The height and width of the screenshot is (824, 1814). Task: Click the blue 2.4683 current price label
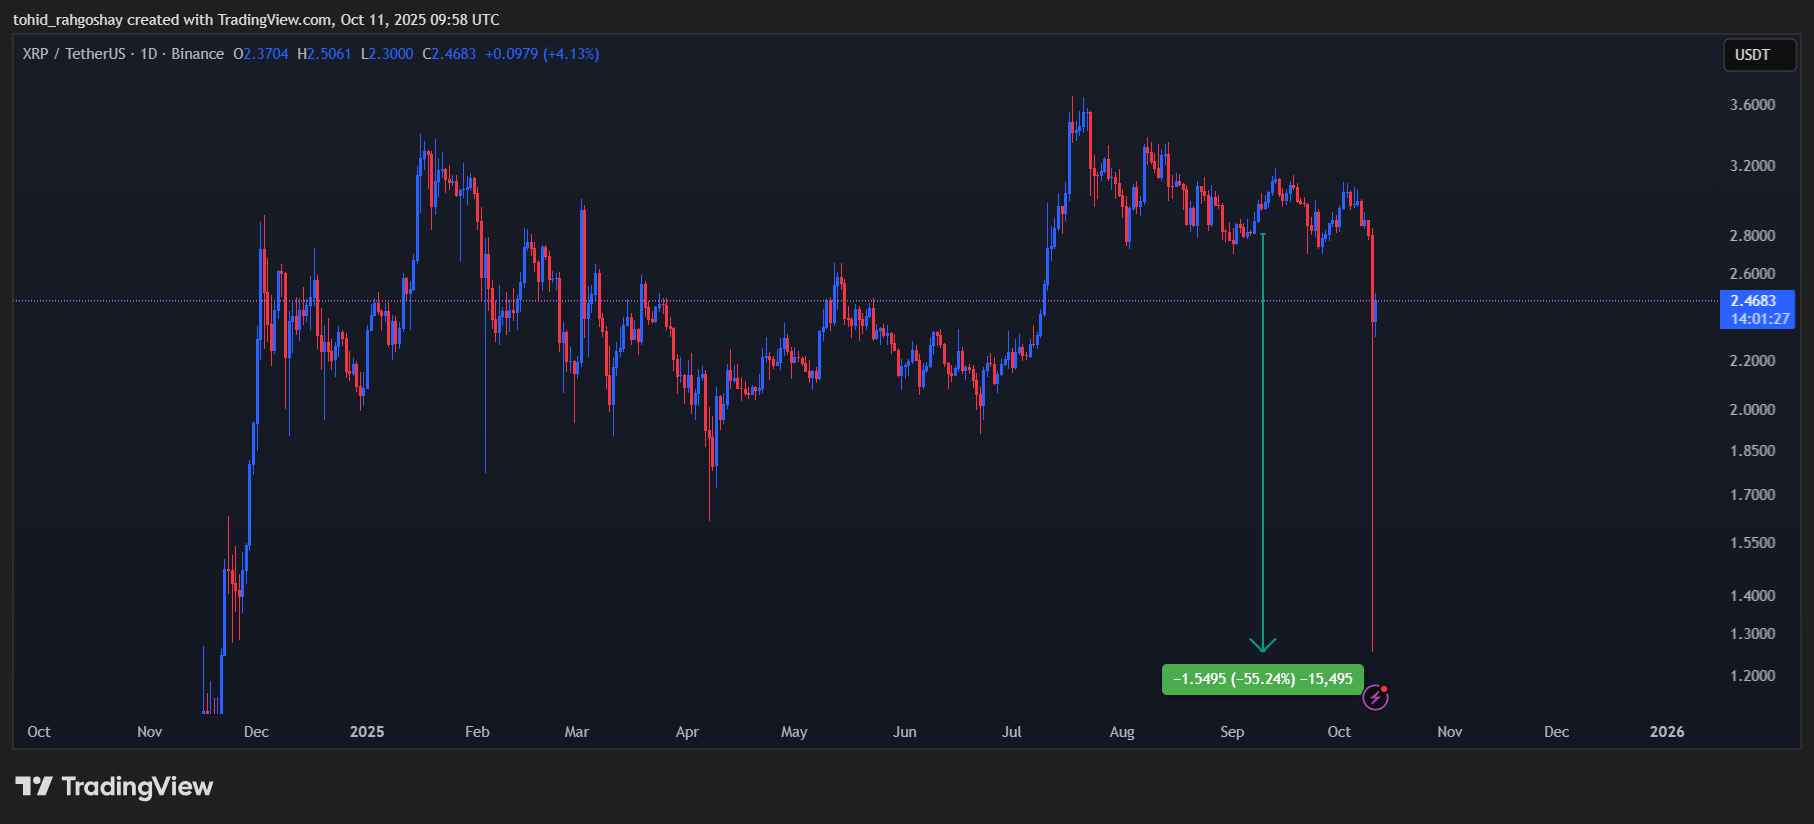tap(1754, 301)
